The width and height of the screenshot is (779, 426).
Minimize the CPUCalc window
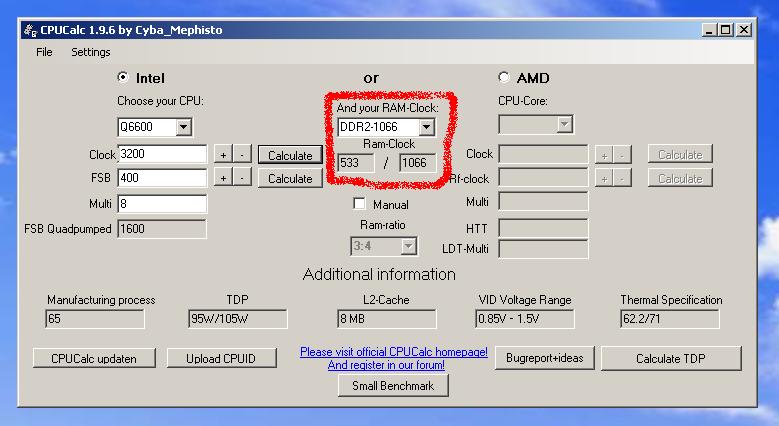click(709, 30)
